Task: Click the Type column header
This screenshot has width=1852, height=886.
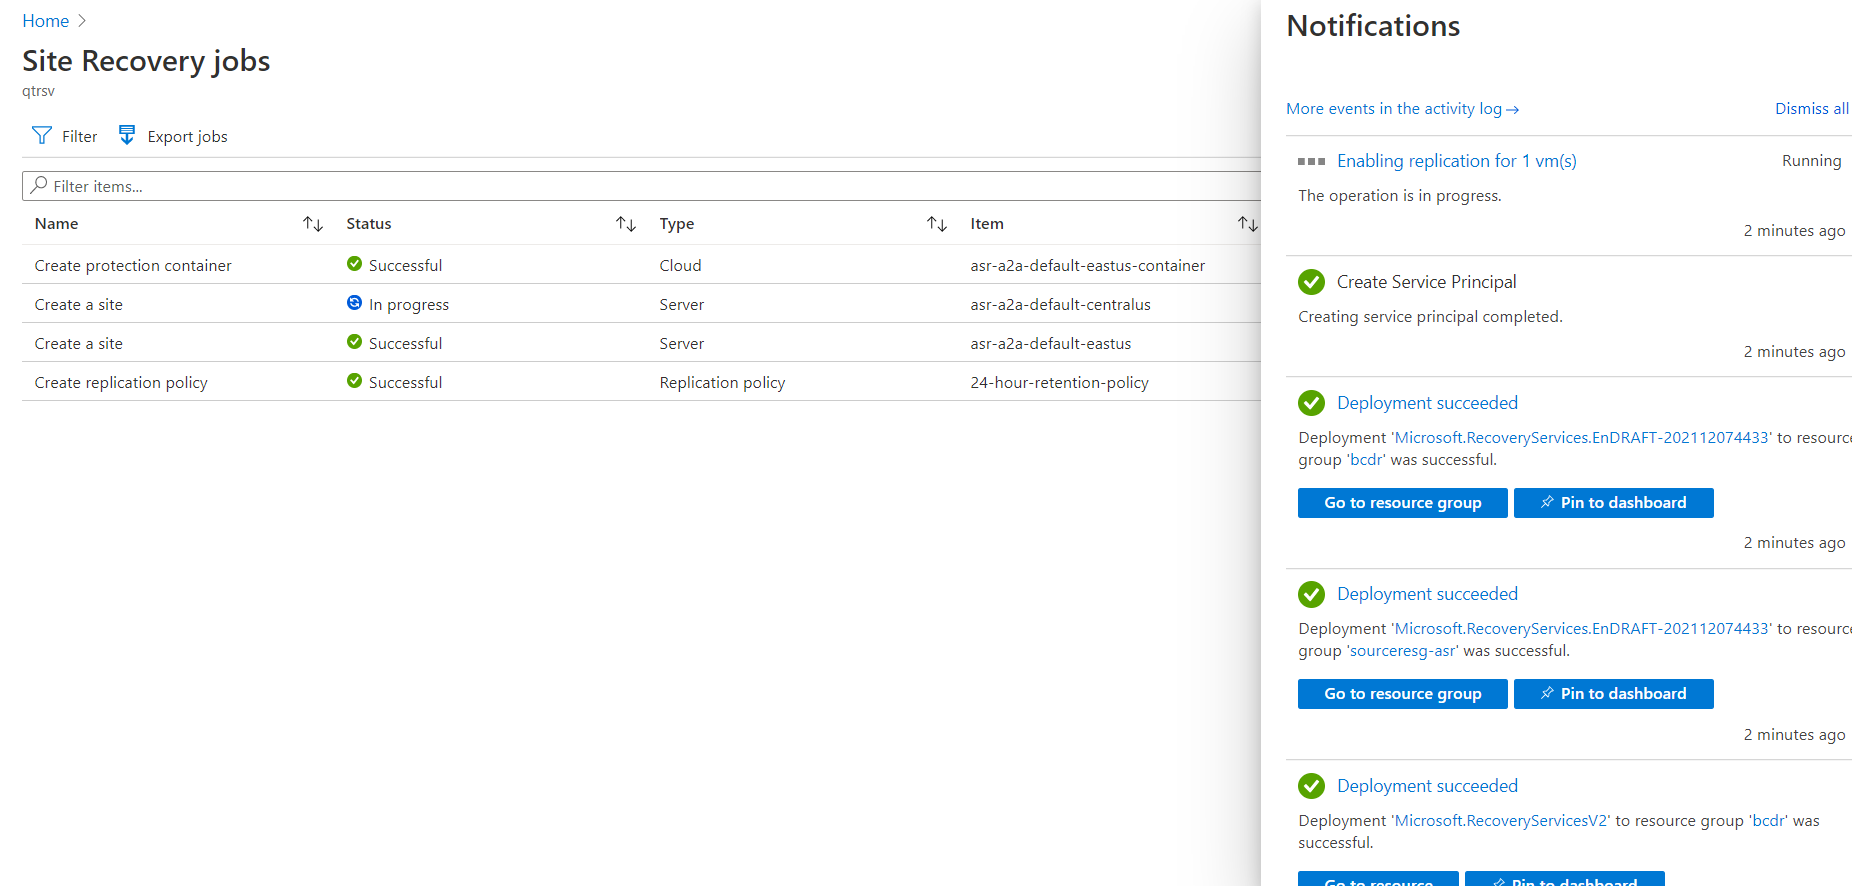Action: click(x=677, y=224)
